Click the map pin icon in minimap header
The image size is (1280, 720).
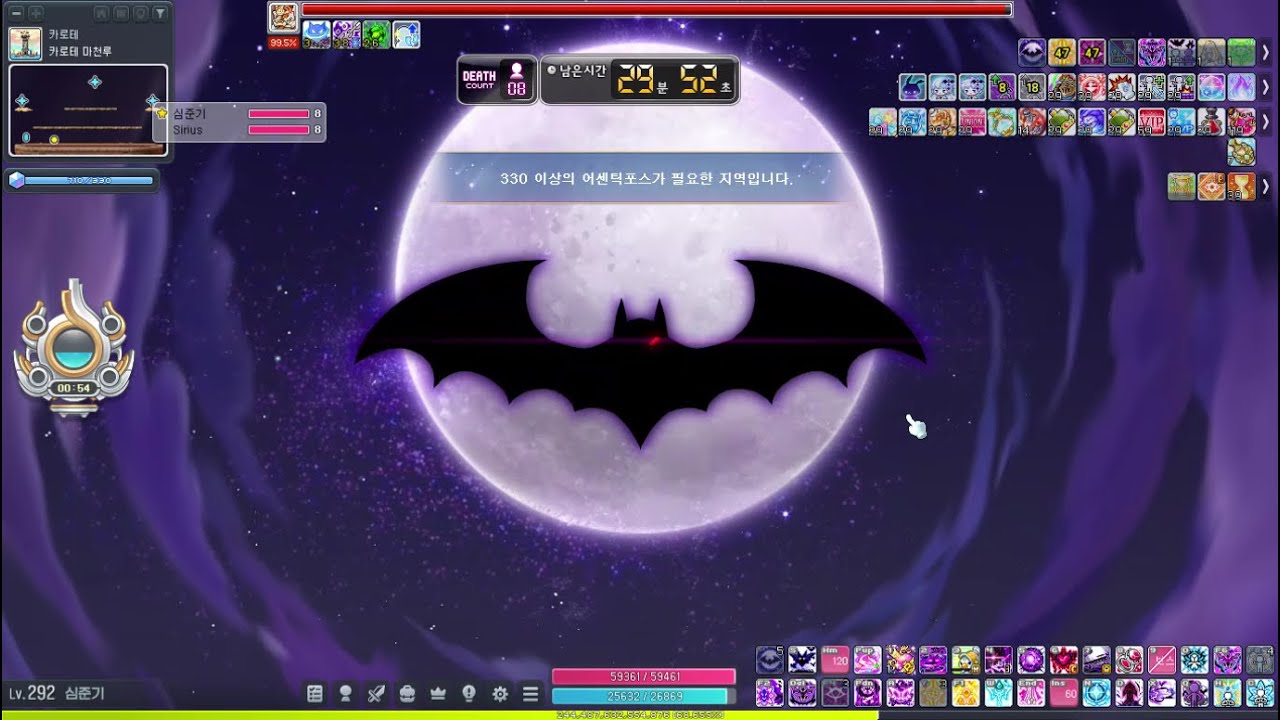coord(140,13)
